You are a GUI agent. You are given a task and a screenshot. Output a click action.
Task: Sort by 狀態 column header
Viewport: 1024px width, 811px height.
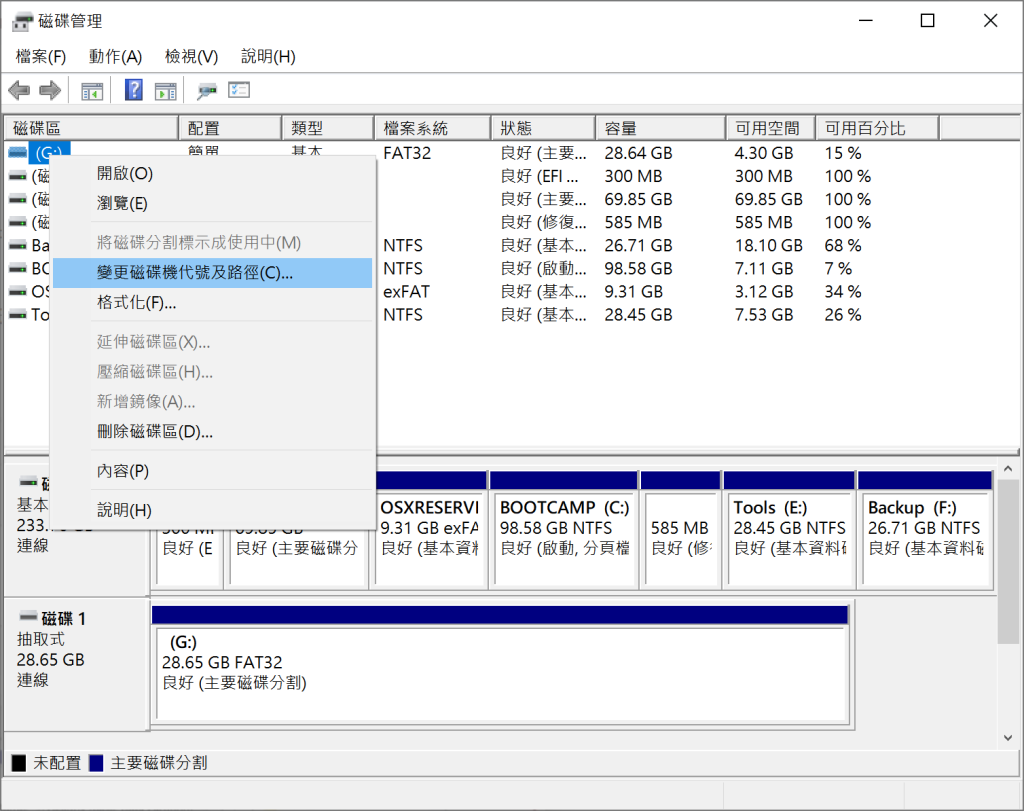coord(543,128)
